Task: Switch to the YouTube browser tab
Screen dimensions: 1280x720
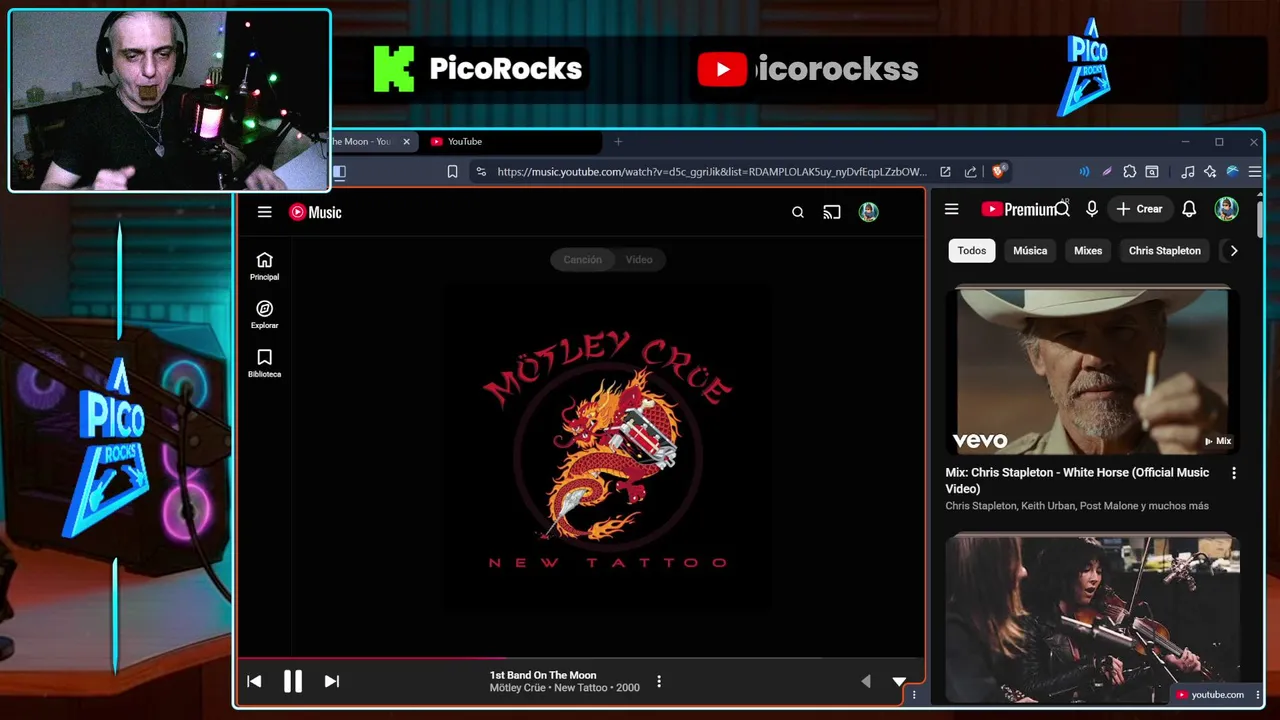Action: click(x=510, y=142)
